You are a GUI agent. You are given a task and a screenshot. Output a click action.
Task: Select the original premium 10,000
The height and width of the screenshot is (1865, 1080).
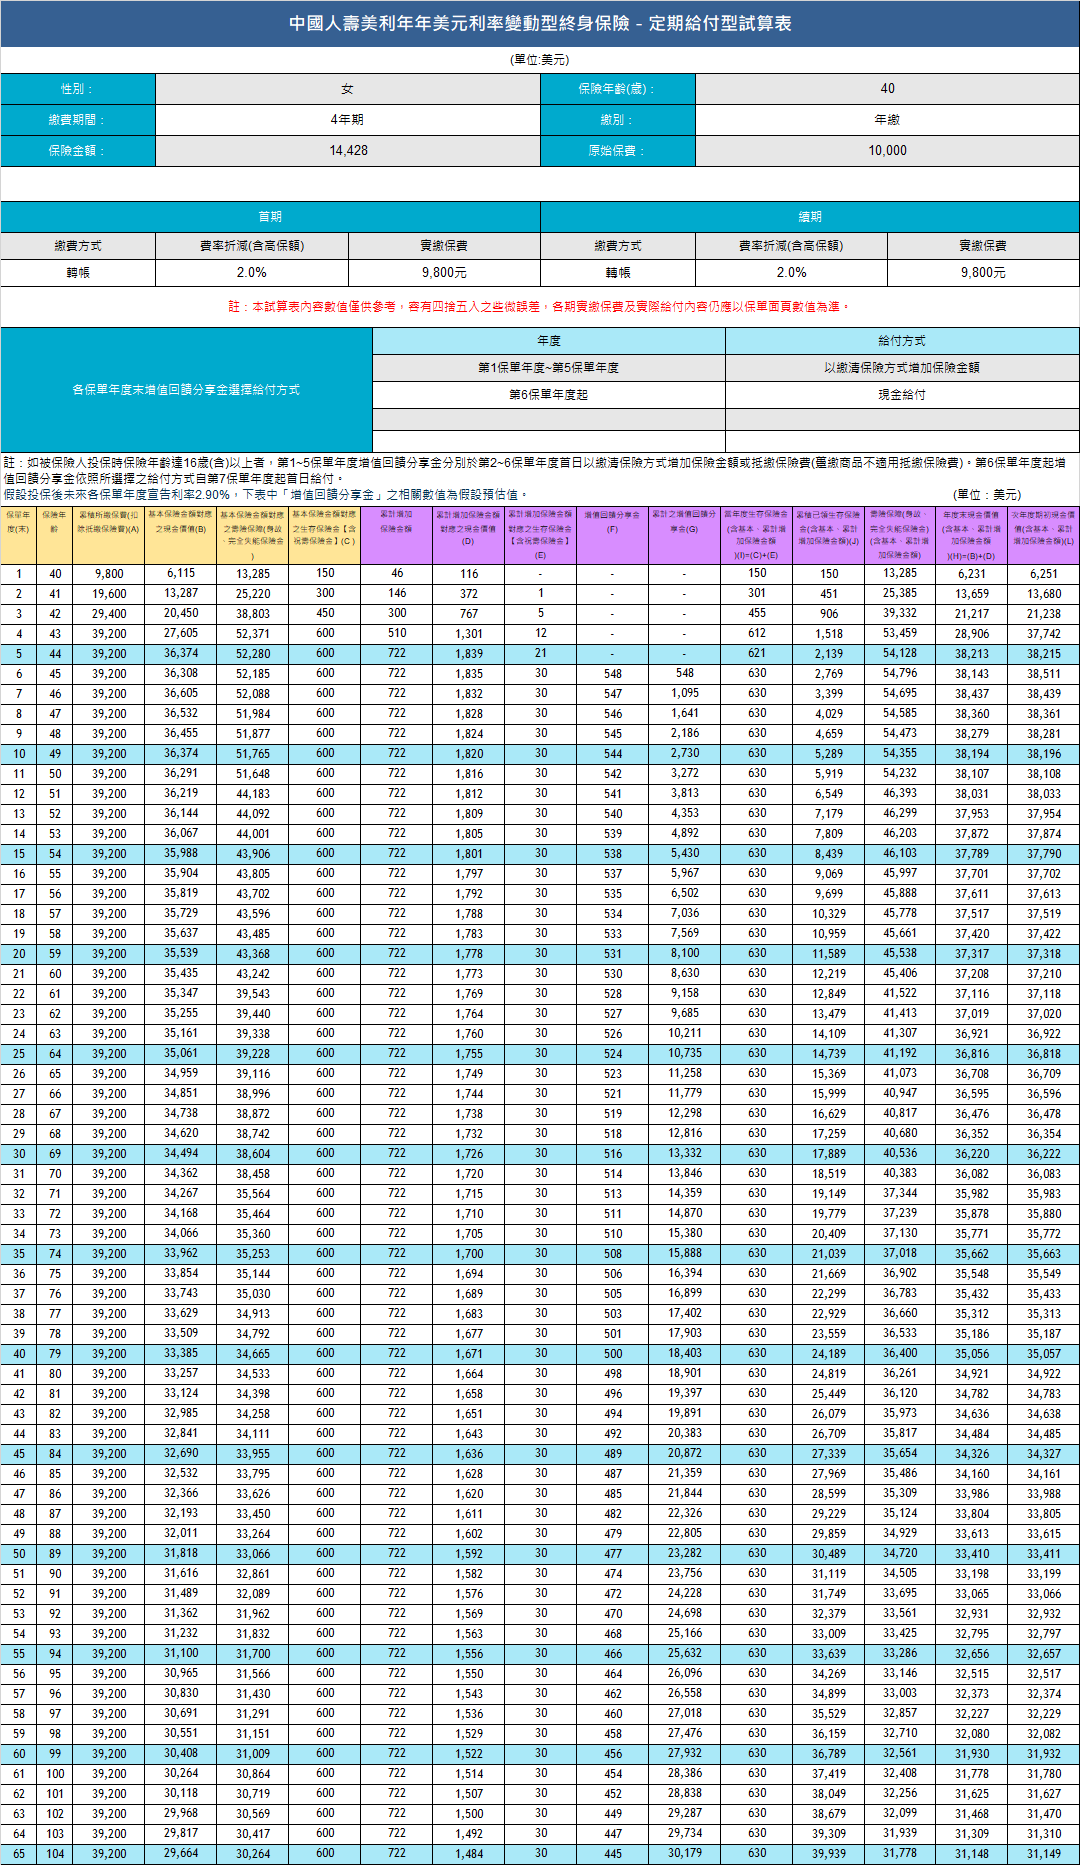pyautogui.click(x=887, y=151)
